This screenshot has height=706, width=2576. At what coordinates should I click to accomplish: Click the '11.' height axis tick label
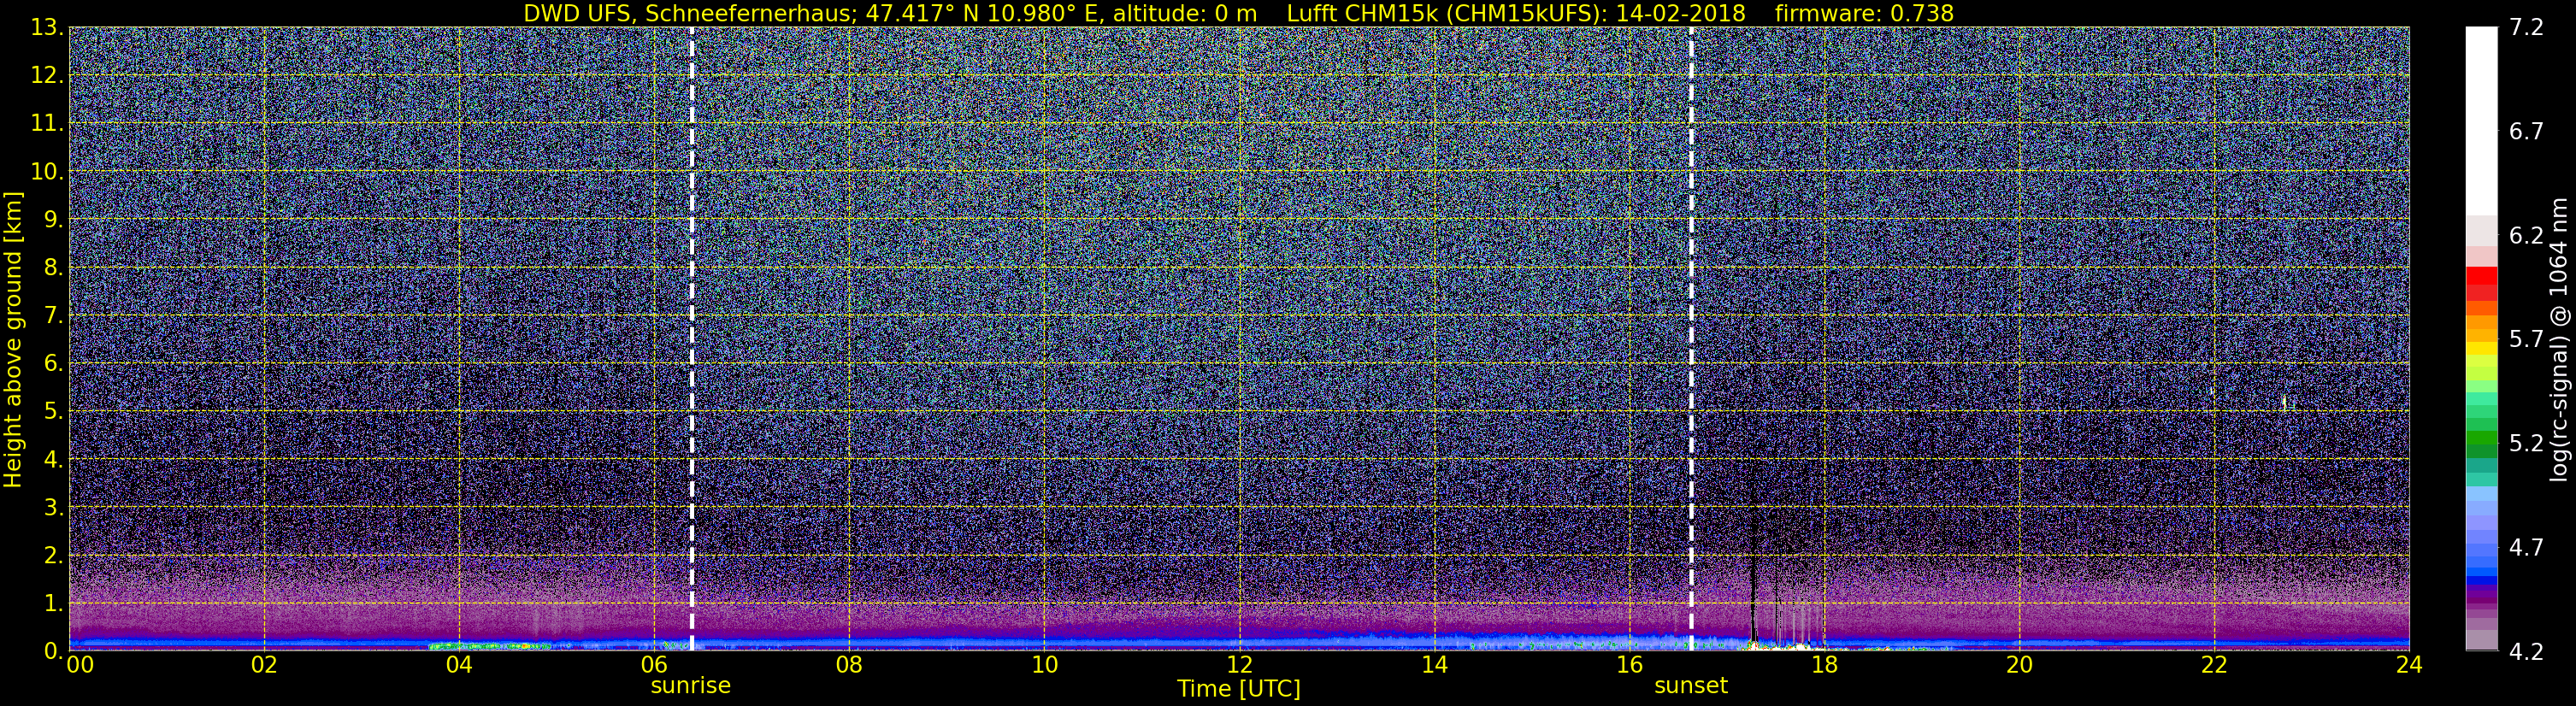pyautogui.click(x=46, y=124)
